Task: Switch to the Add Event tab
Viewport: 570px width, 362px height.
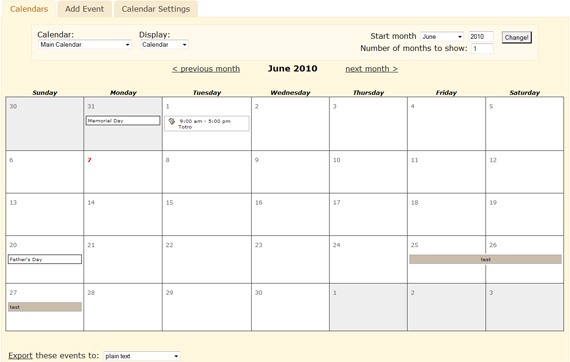Action: pos(84,9)
